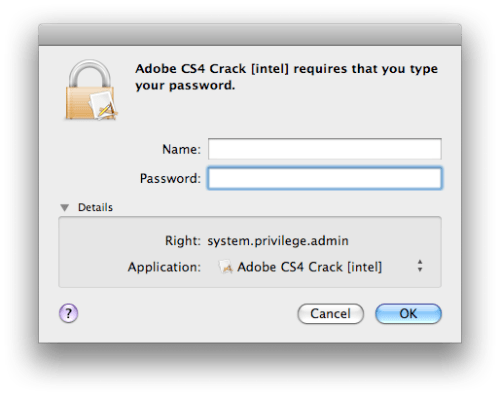500x396 pixels.
Task: Click the "Application:" label in Details
Action: tap(164, 267)
